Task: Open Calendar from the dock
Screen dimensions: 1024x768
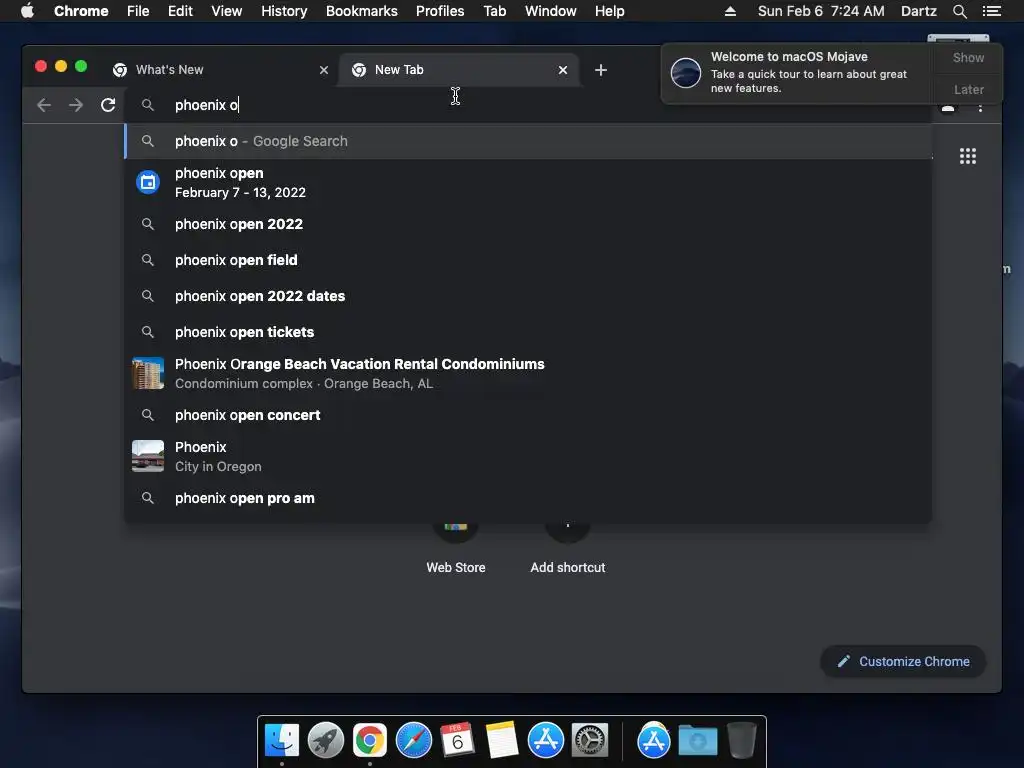Action: point(458,741)
